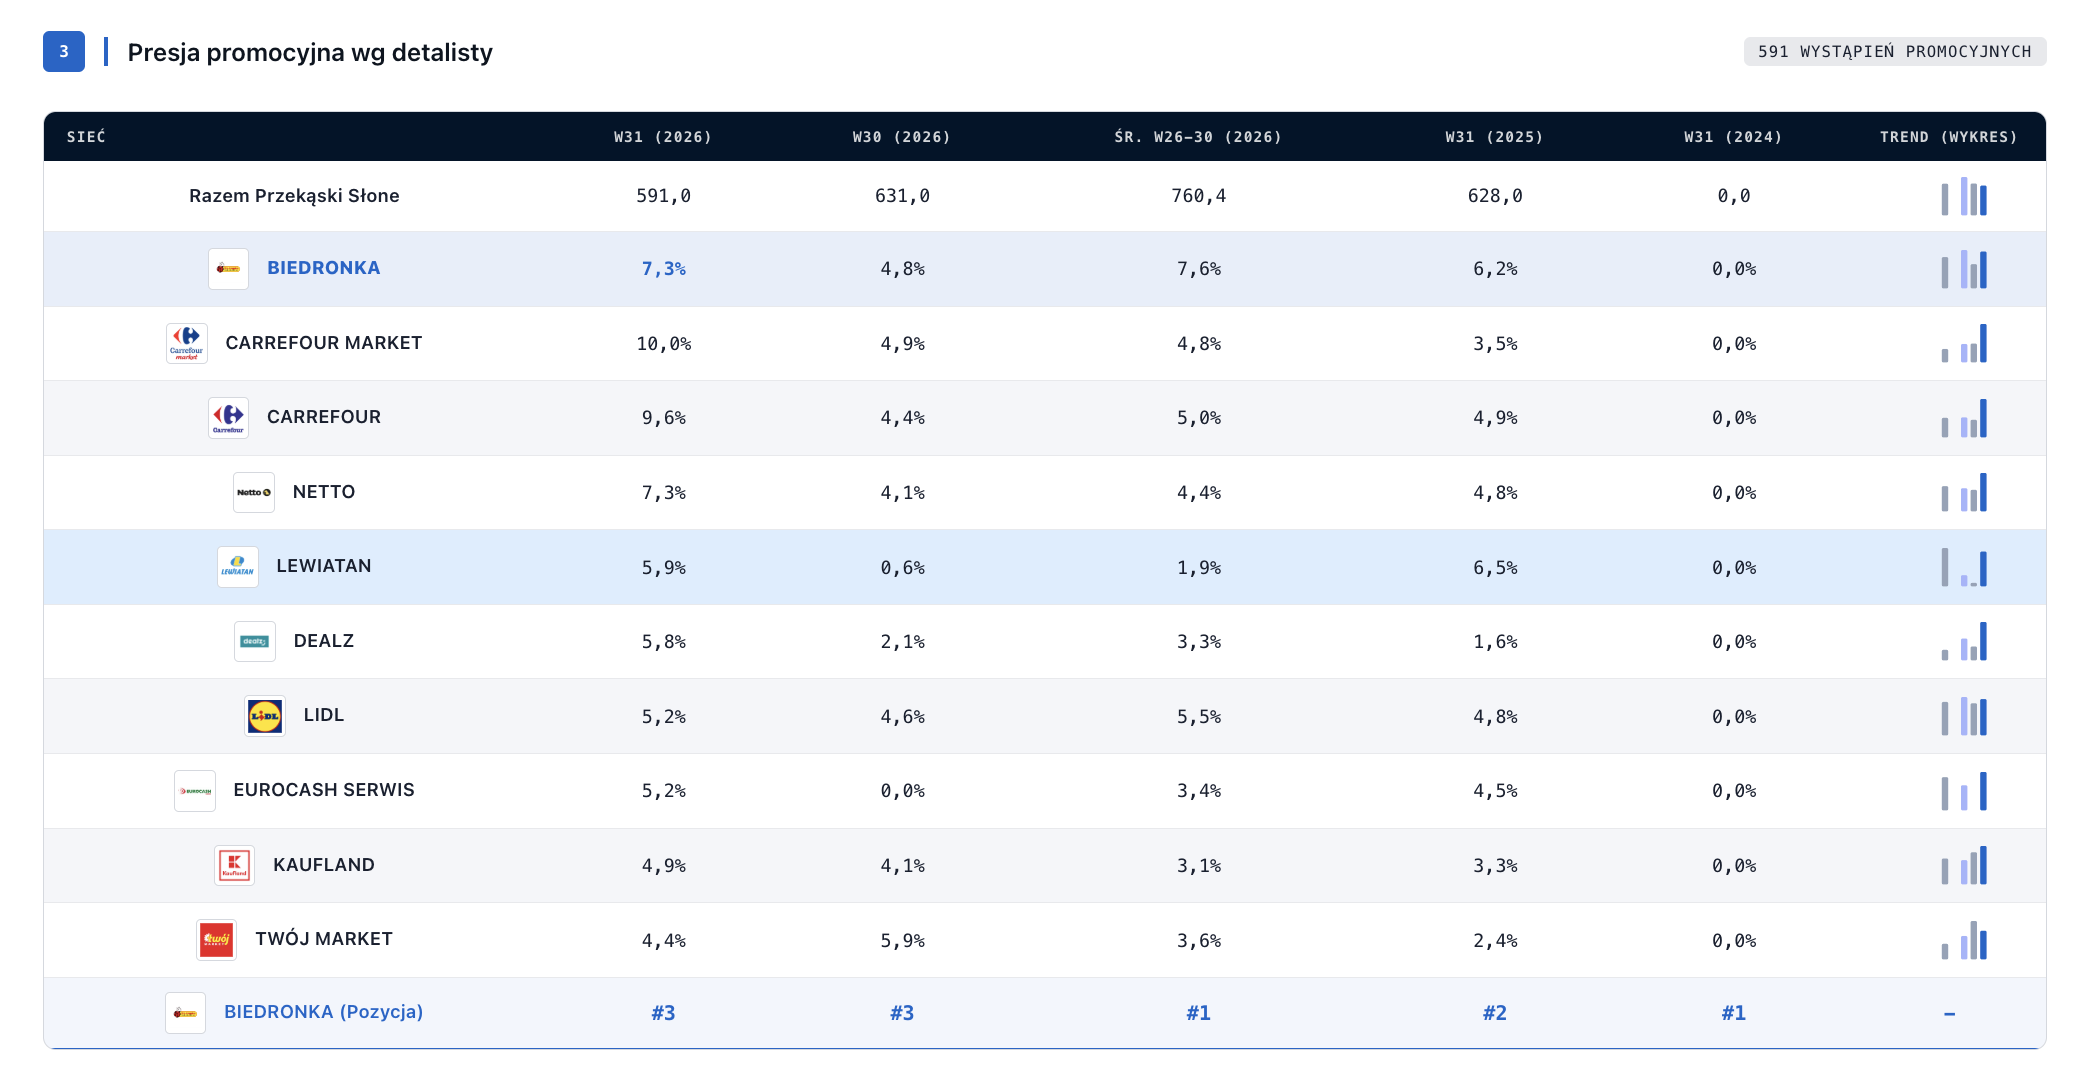This screenshot has width=2078, height=1078.
Task: Open the BIEDRONKA trend sparkline chart
Action: [x=1964, y=269]
